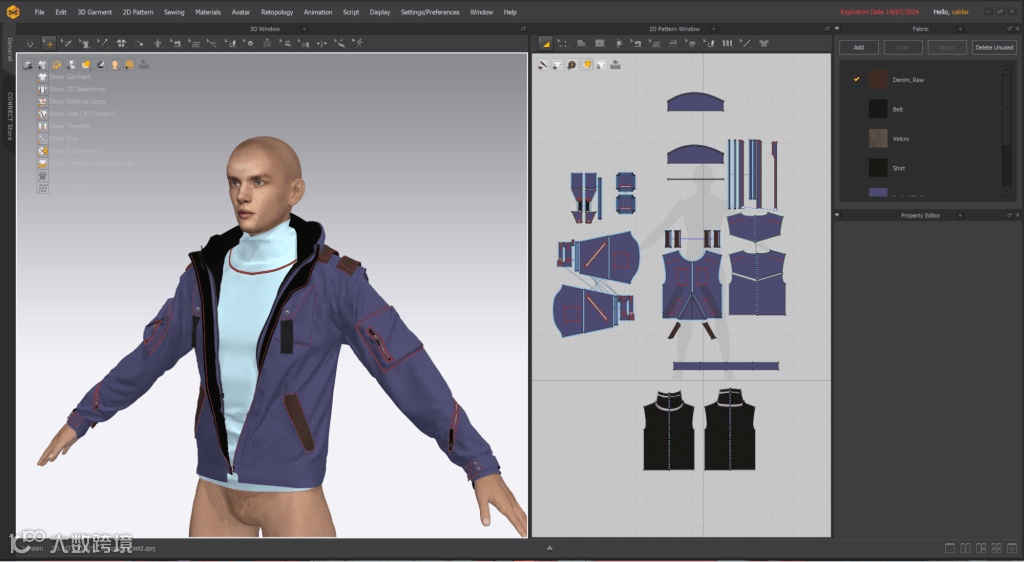Select the Velcro fabric texture swatch
1024x562 pixels.
[878, 138]
